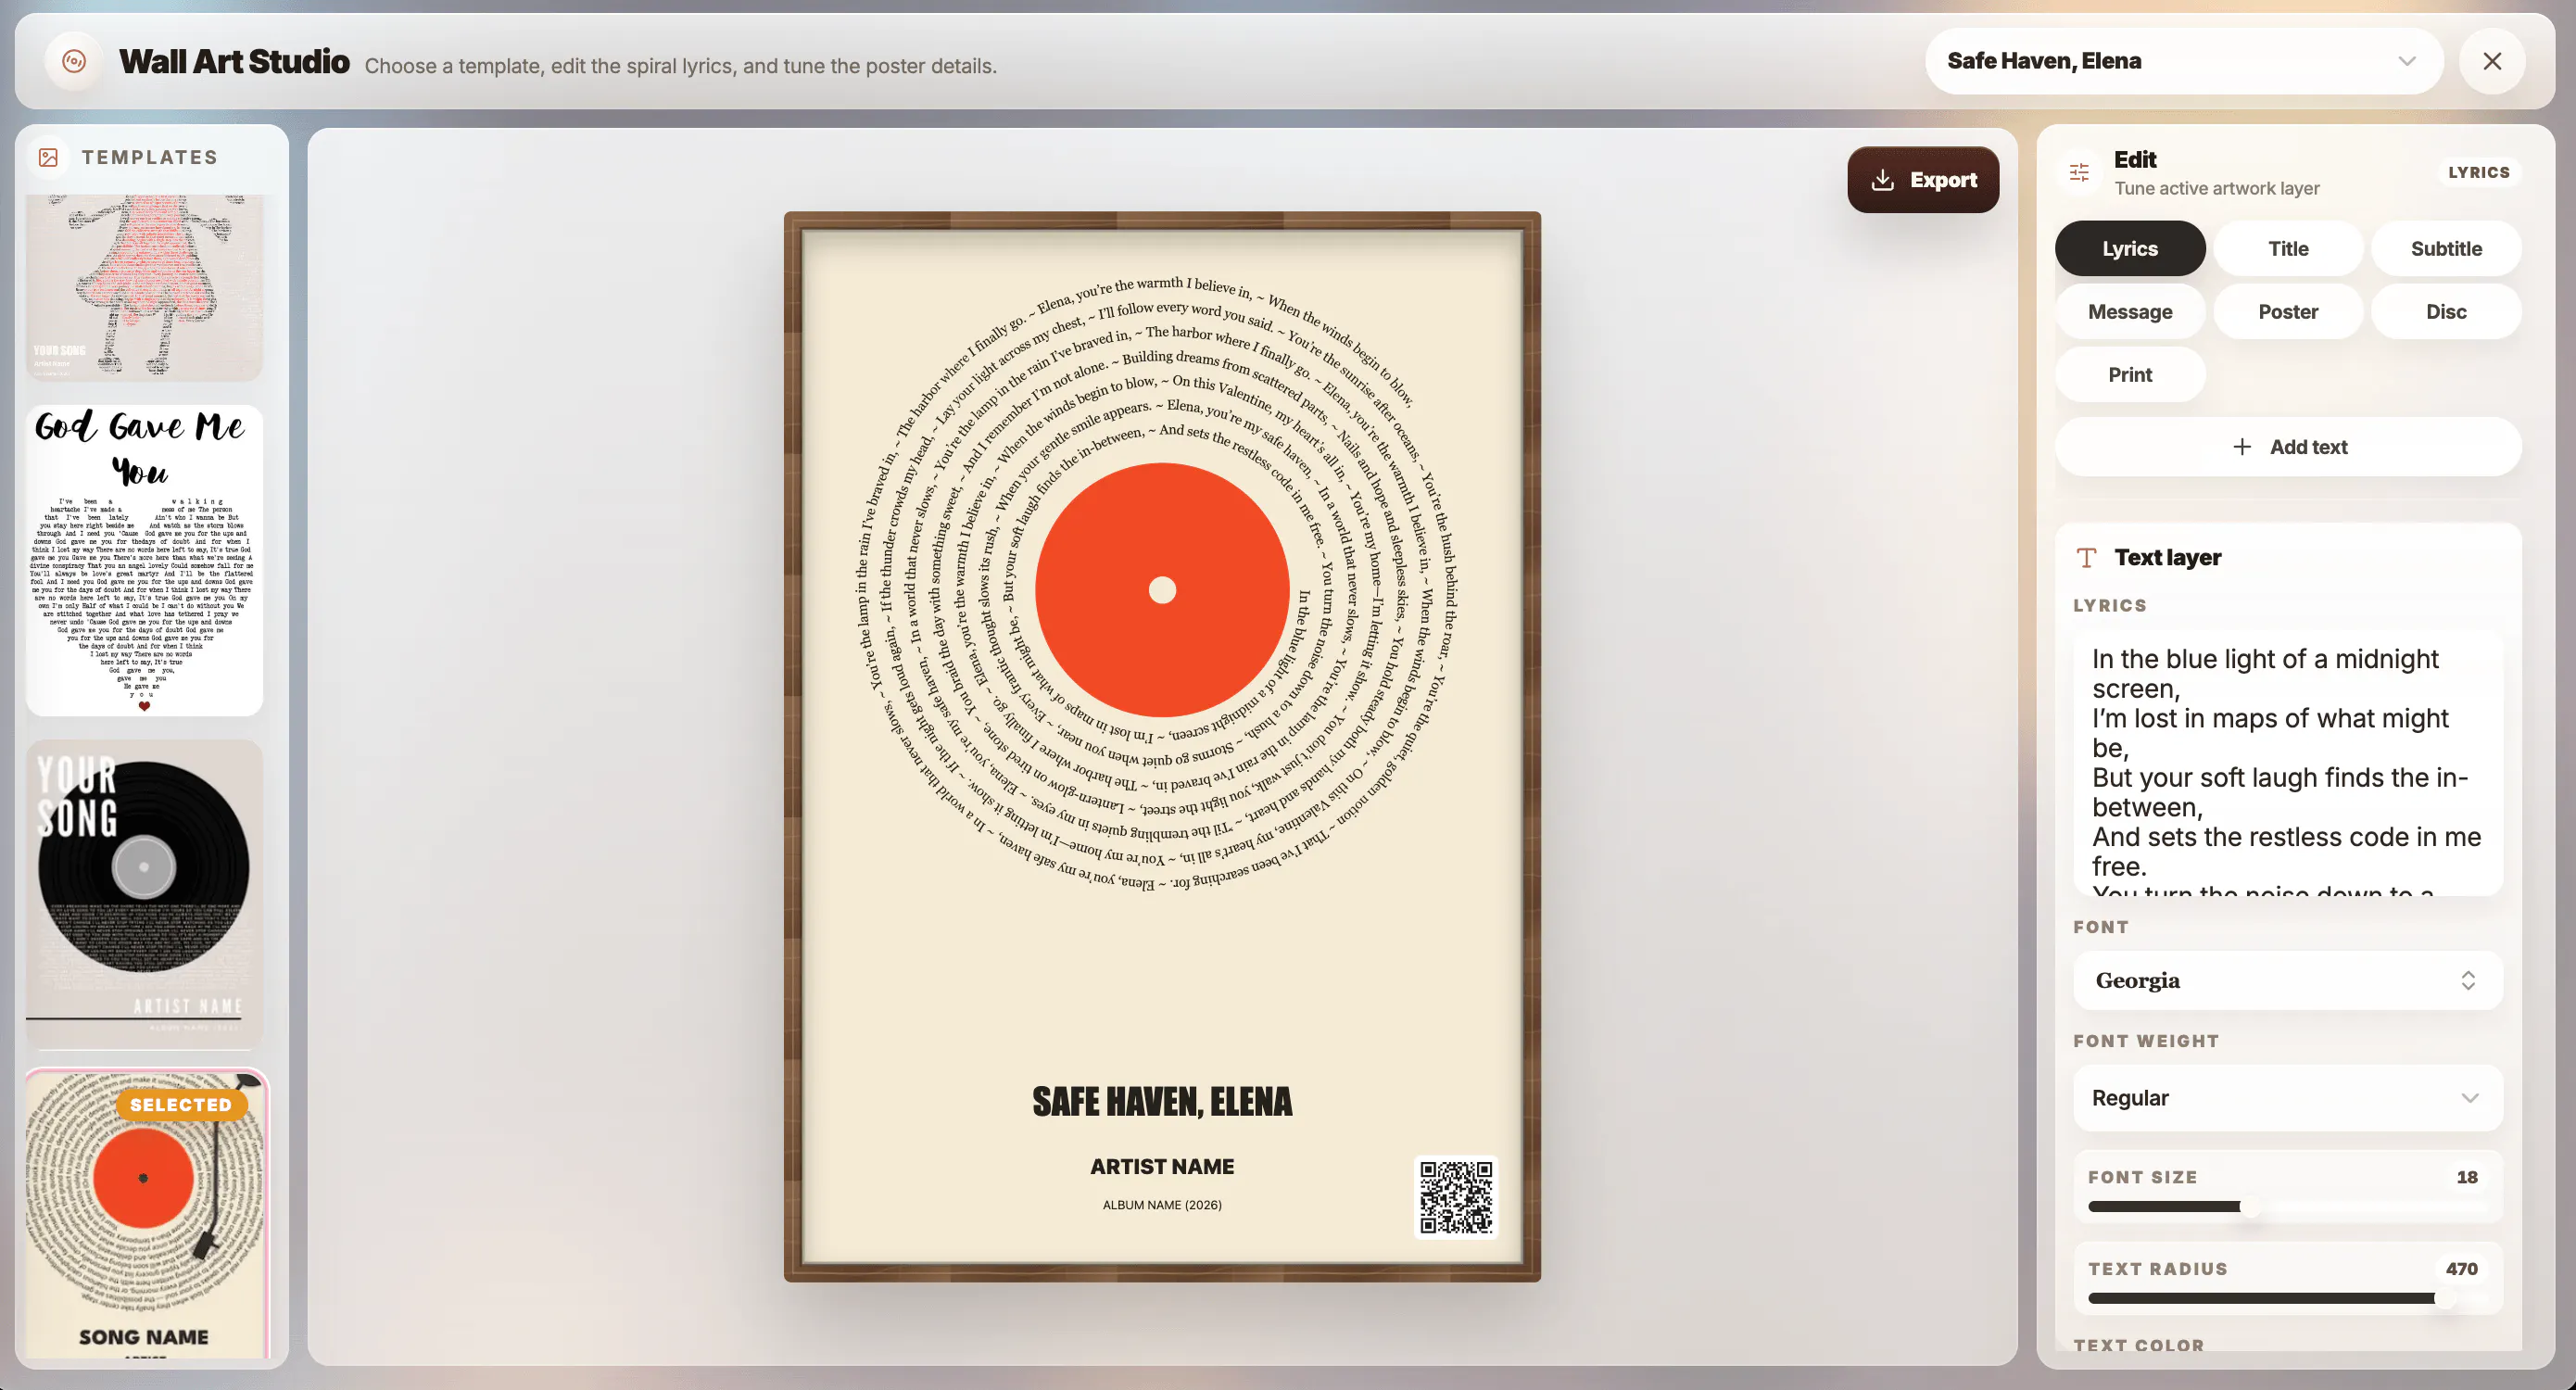Click the orange disc on the poster
Screen dimensions: 2576x1390
1162,590
